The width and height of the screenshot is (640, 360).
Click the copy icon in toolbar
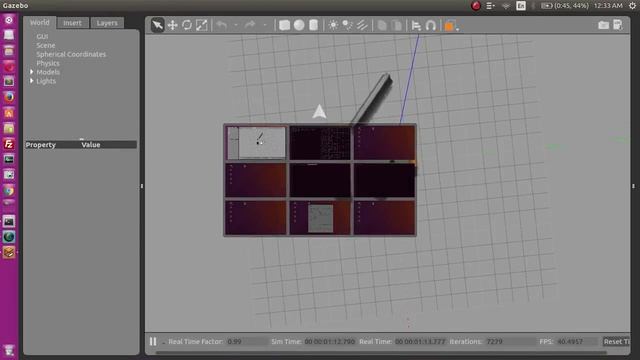(x=382, y=25)
